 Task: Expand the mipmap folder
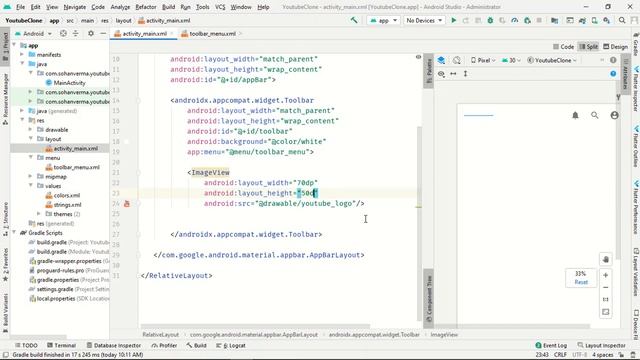(x=31, y=177)
